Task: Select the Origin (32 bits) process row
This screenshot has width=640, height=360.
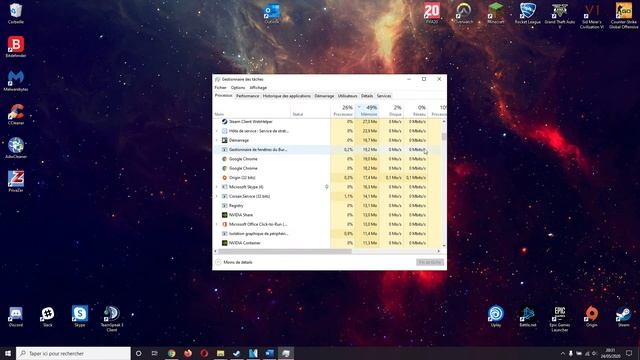Action: (327, 178)
